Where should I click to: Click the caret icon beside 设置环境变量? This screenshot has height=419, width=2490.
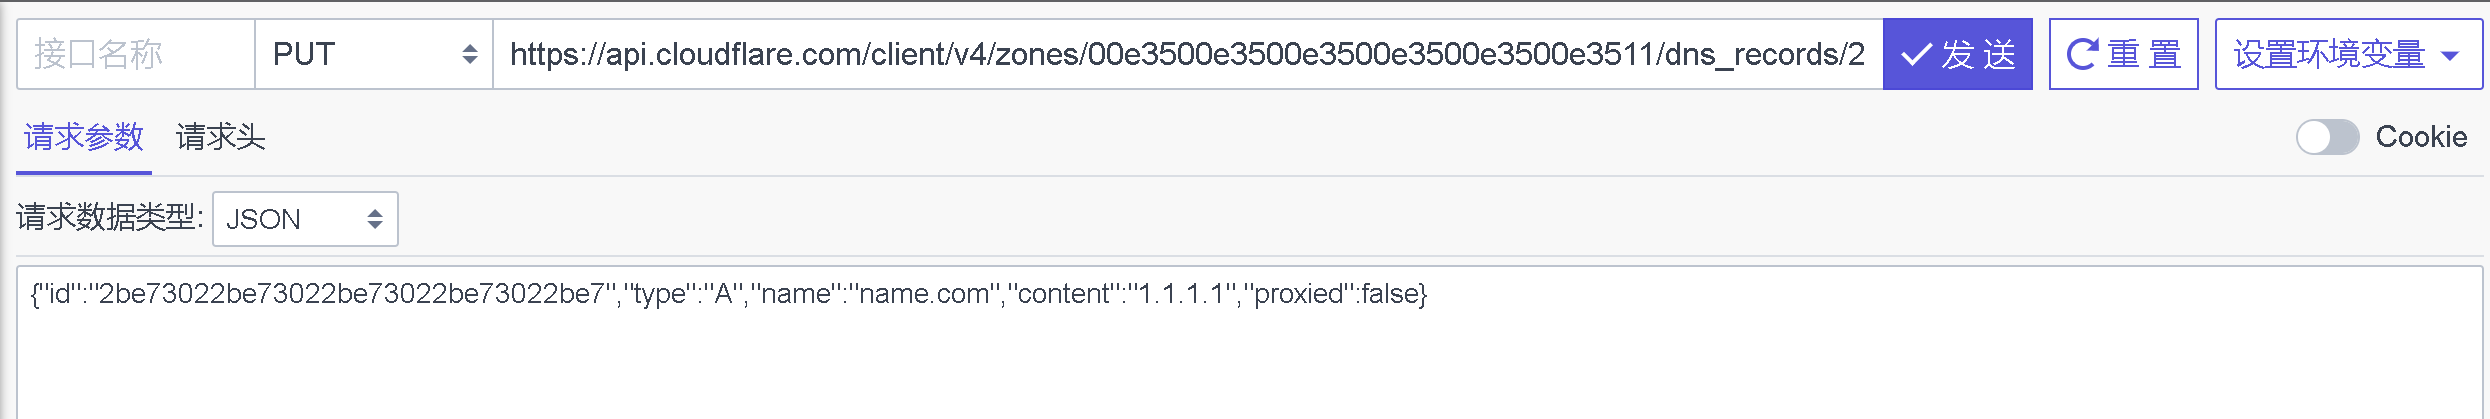(2450, 56)
